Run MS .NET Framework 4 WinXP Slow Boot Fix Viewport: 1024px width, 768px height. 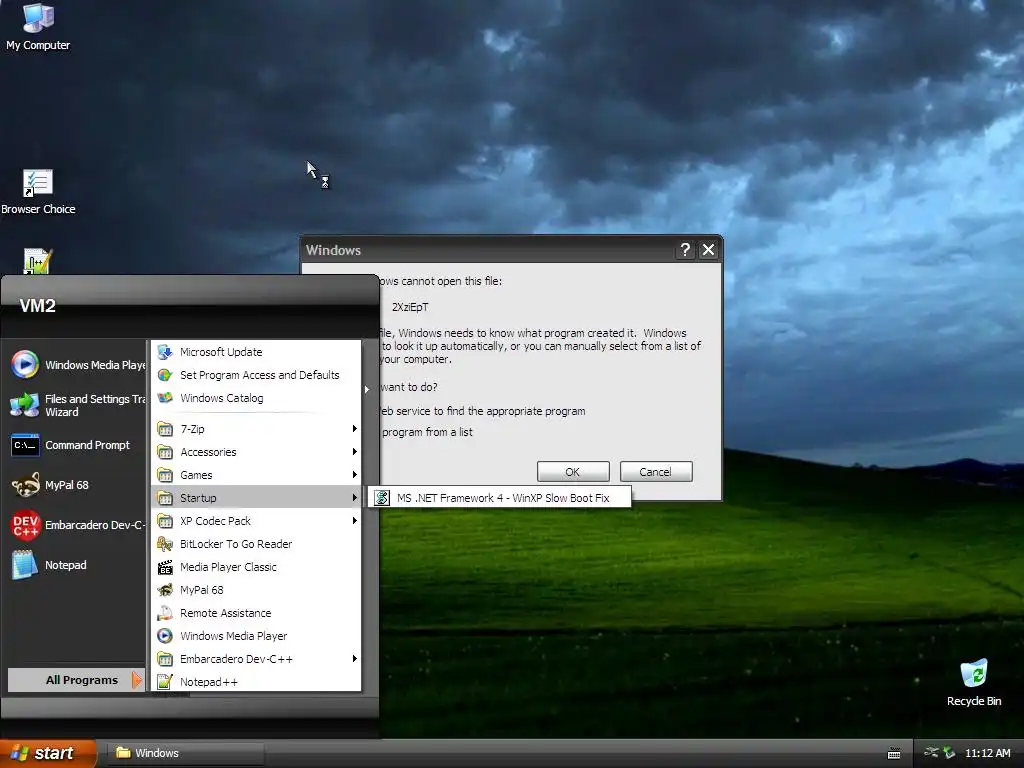[500, 498]
